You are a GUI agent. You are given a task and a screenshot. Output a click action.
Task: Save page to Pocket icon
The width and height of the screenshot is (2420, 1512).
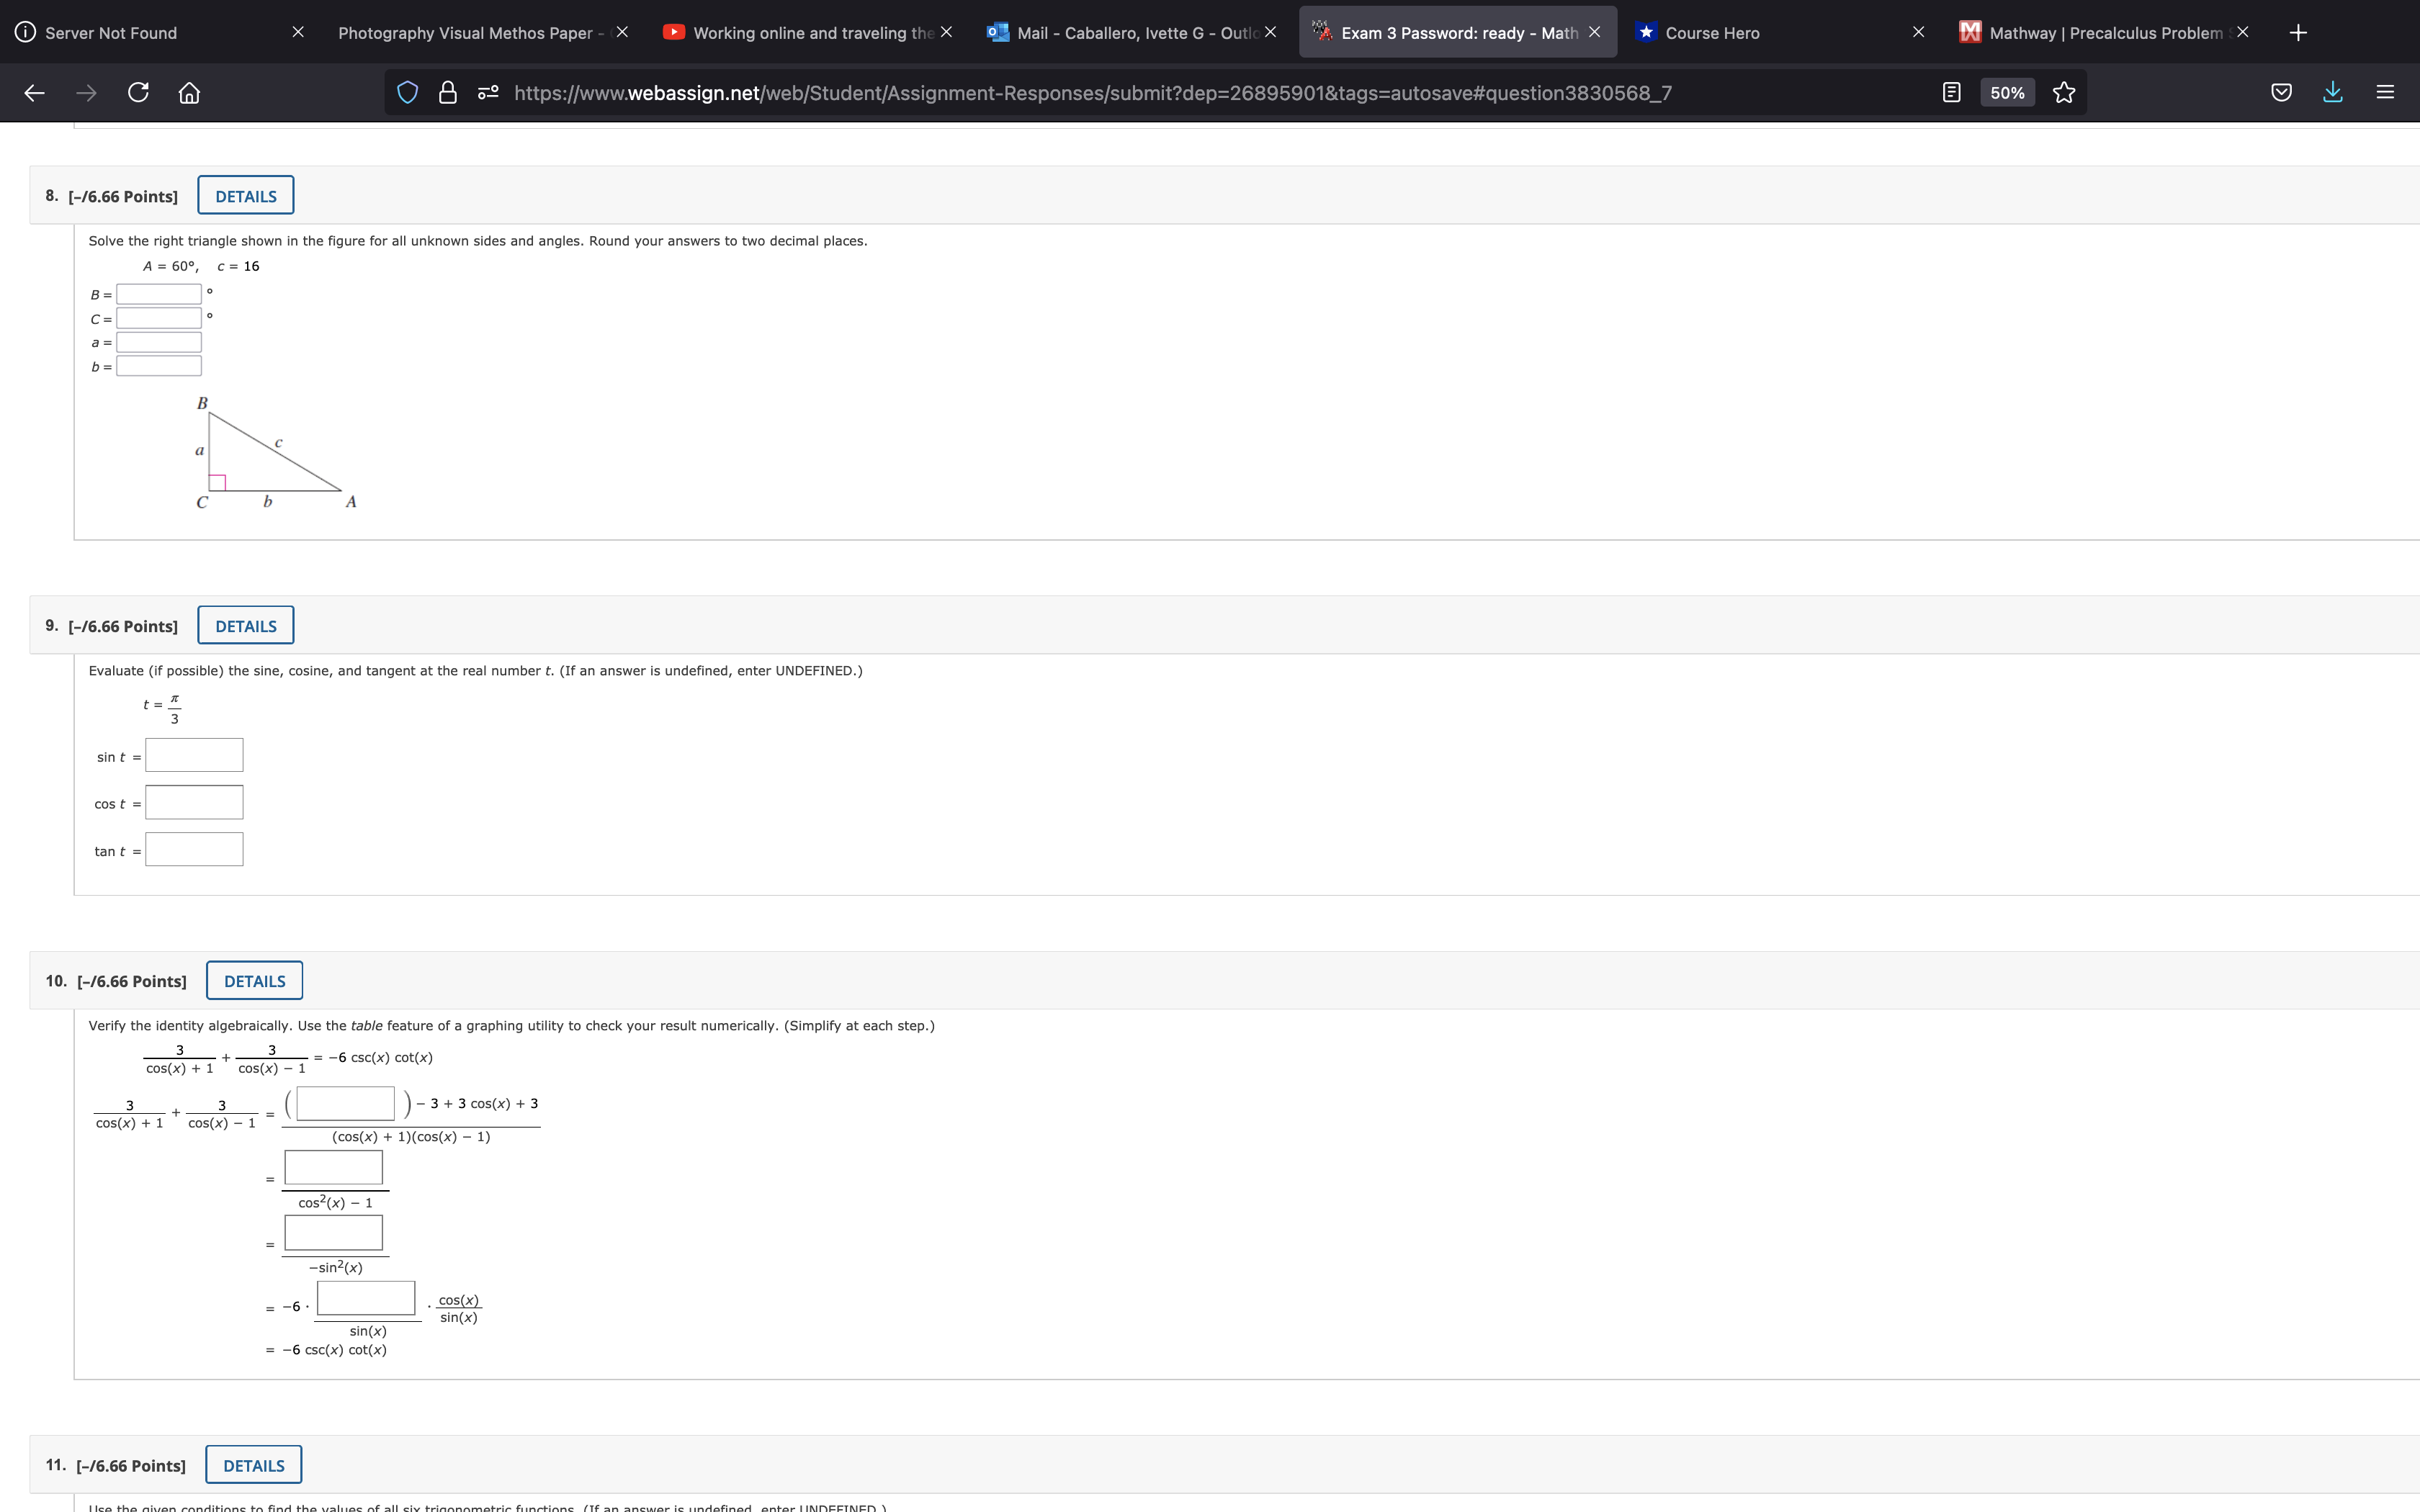click(2281, 93)
